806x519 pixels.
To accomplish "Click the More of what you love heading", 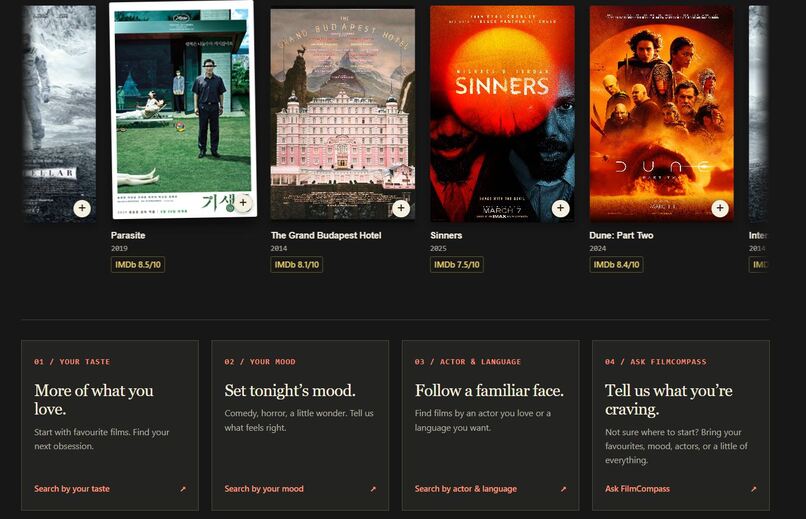I will (x=94, y=400).
